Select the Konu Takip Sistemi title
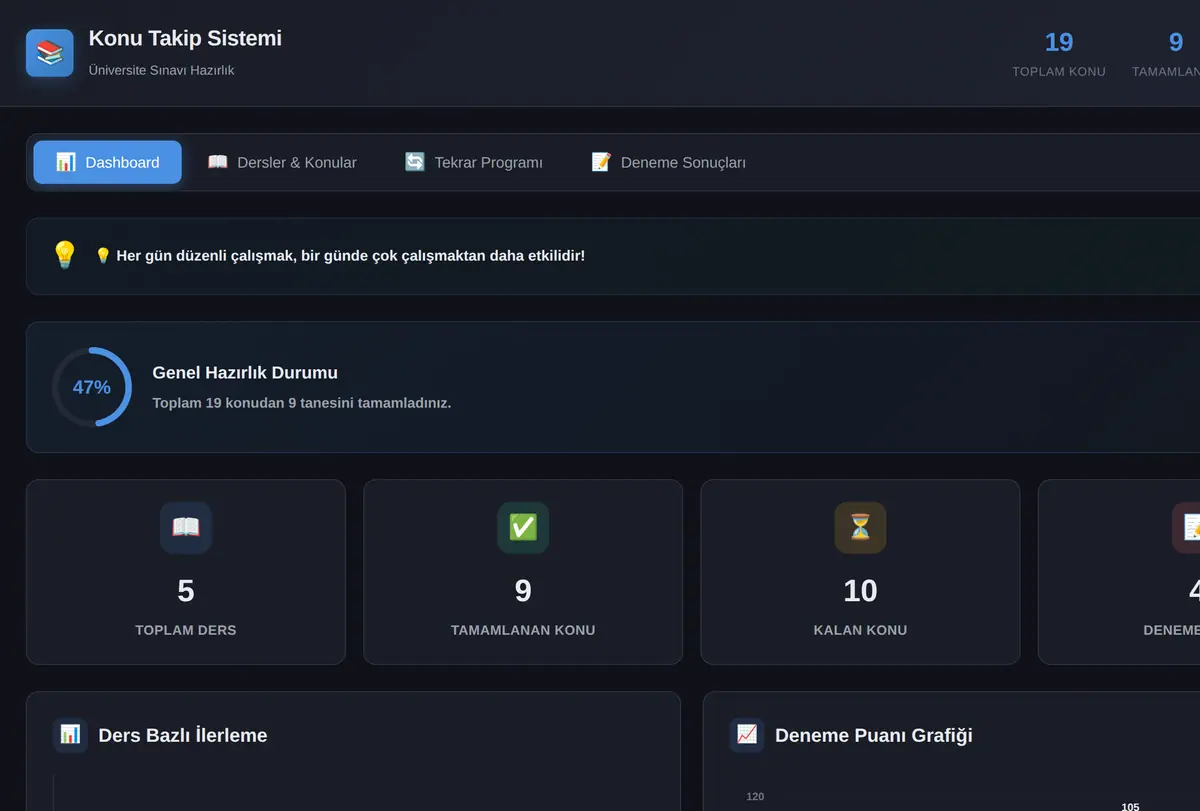This screenshot has width=1200, height=811. point(185,38)
